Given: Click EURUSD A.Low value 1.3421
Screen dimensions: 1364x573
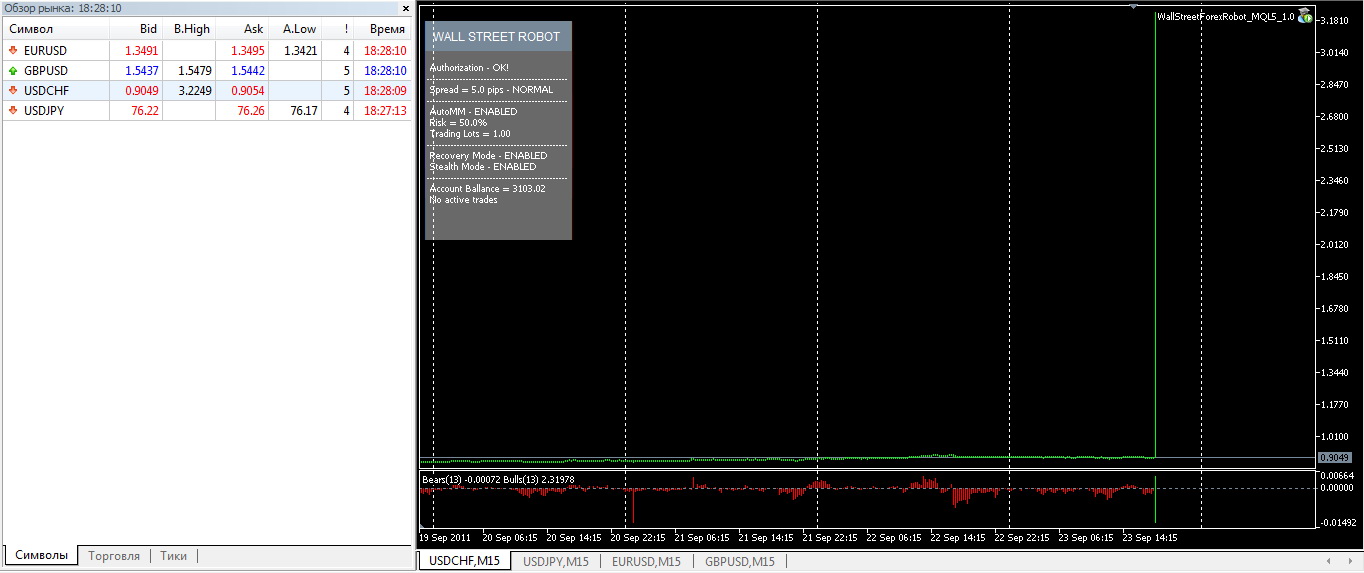Looking at the screenshot, I should [x=301, y=50].
